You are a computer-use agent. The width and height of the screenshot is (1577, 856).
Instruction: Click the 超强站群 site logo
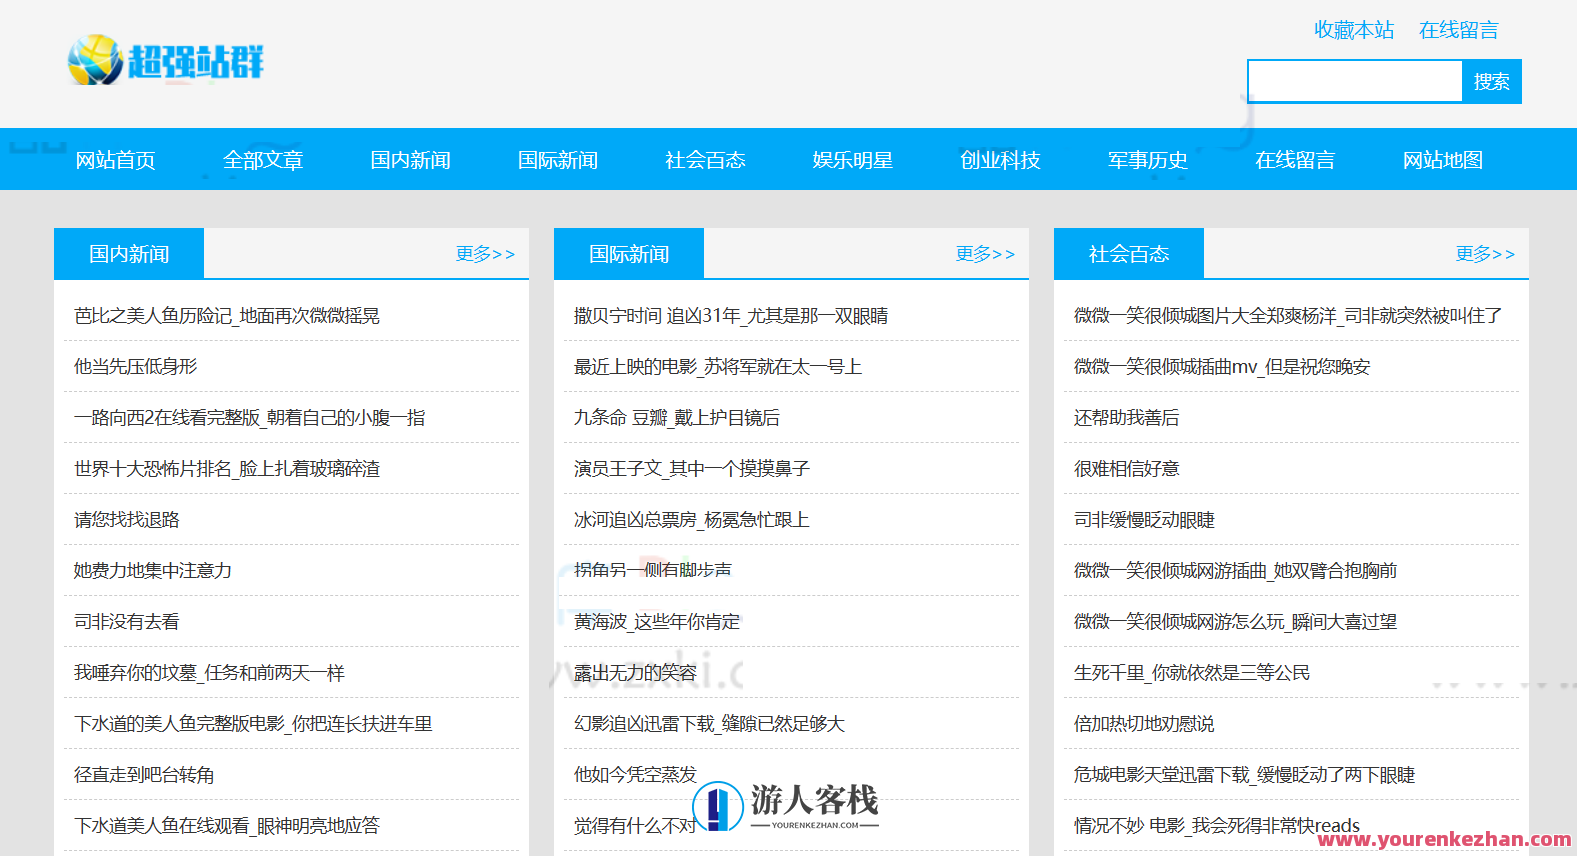coord(166,60)
